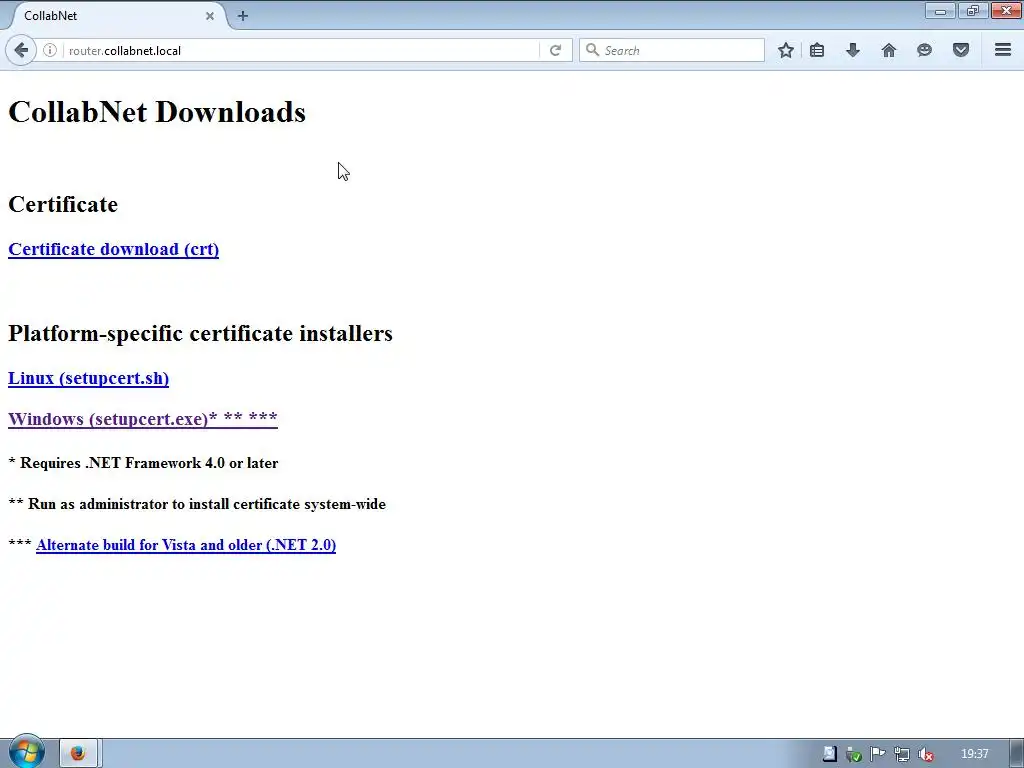
Task: Reload the current page
Action: coord(555,50)
